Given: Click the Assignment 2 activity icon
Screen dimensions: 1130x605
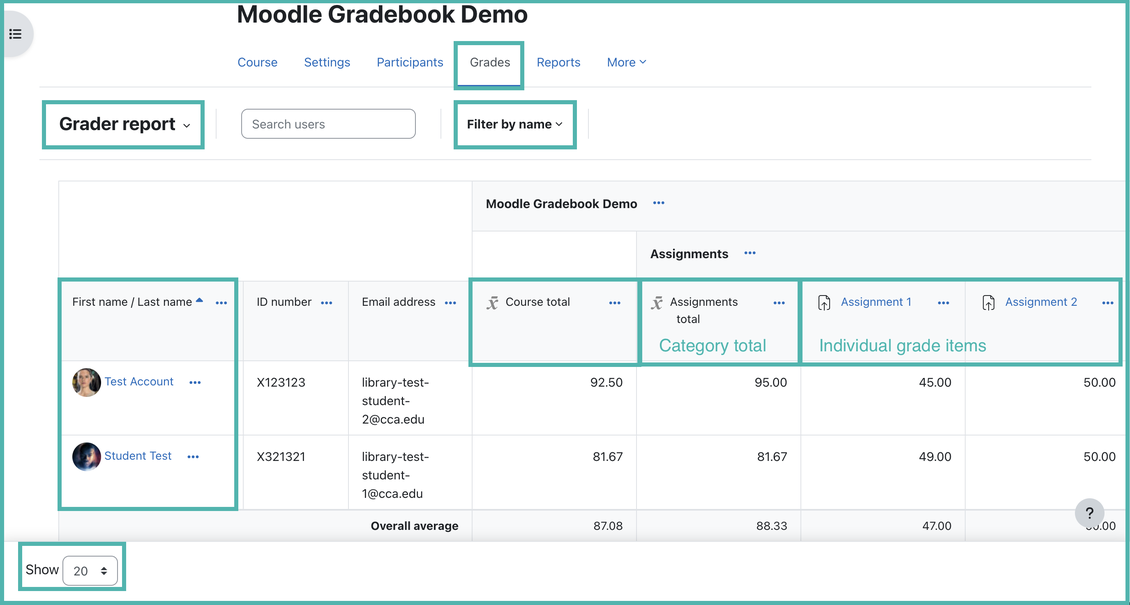Looking at the screenshot, I should point(988,302).
